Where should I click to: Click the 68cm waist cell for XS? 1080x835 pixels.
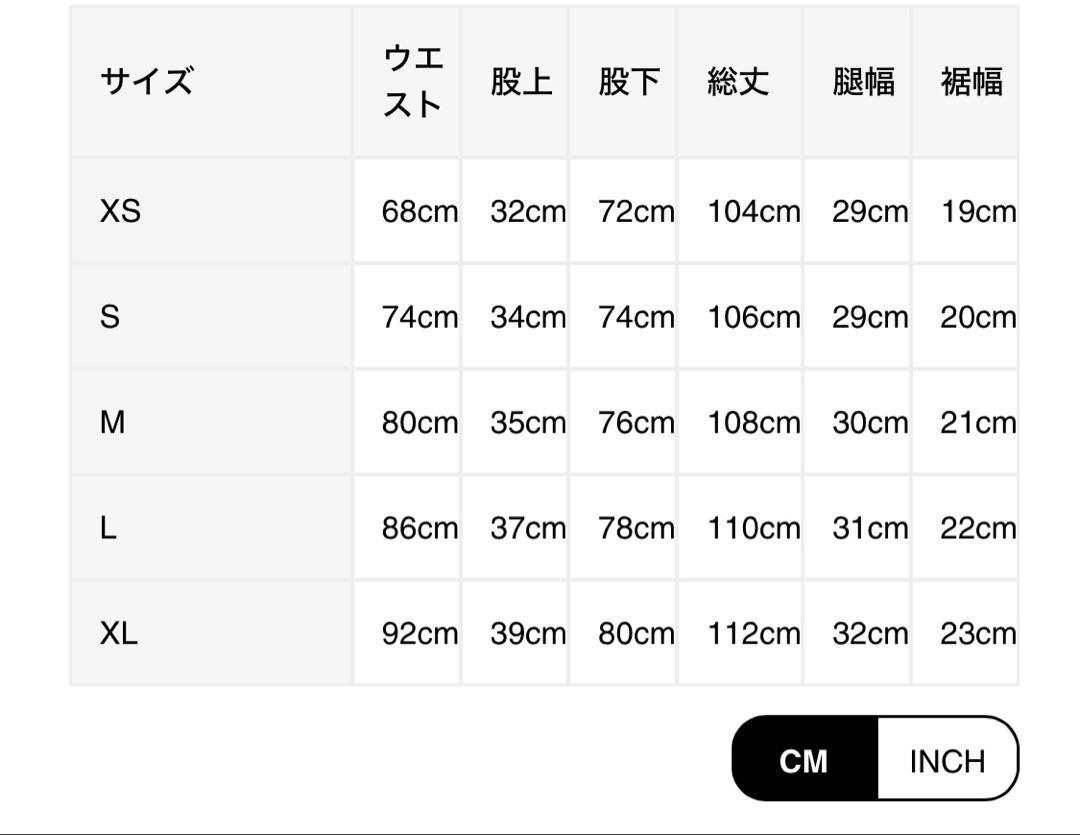click(x=407, y=211)
